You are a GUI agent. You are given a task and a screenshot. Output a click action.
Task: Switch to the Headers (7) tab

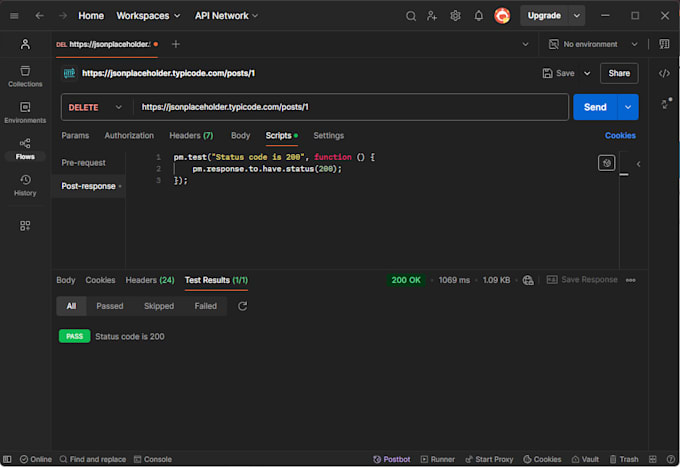point(191,136)
